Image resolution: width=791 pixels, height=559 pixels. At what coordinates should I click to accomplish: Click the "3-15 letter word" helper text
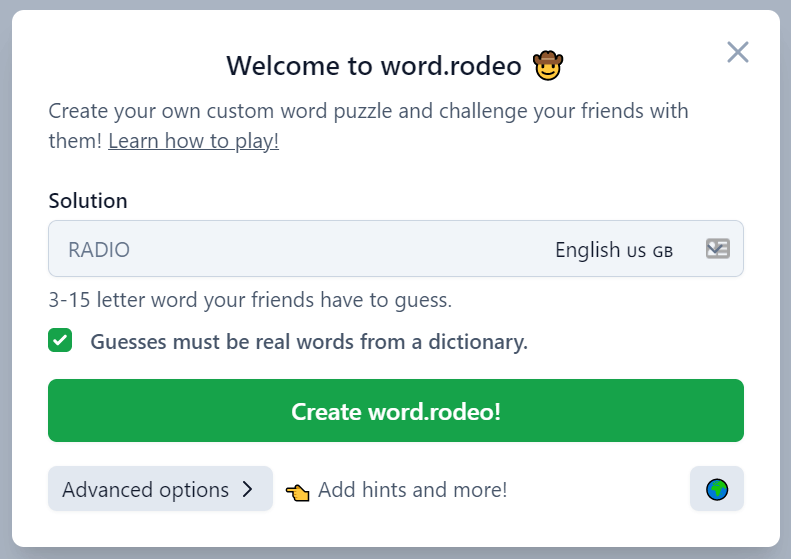point(250,300)
